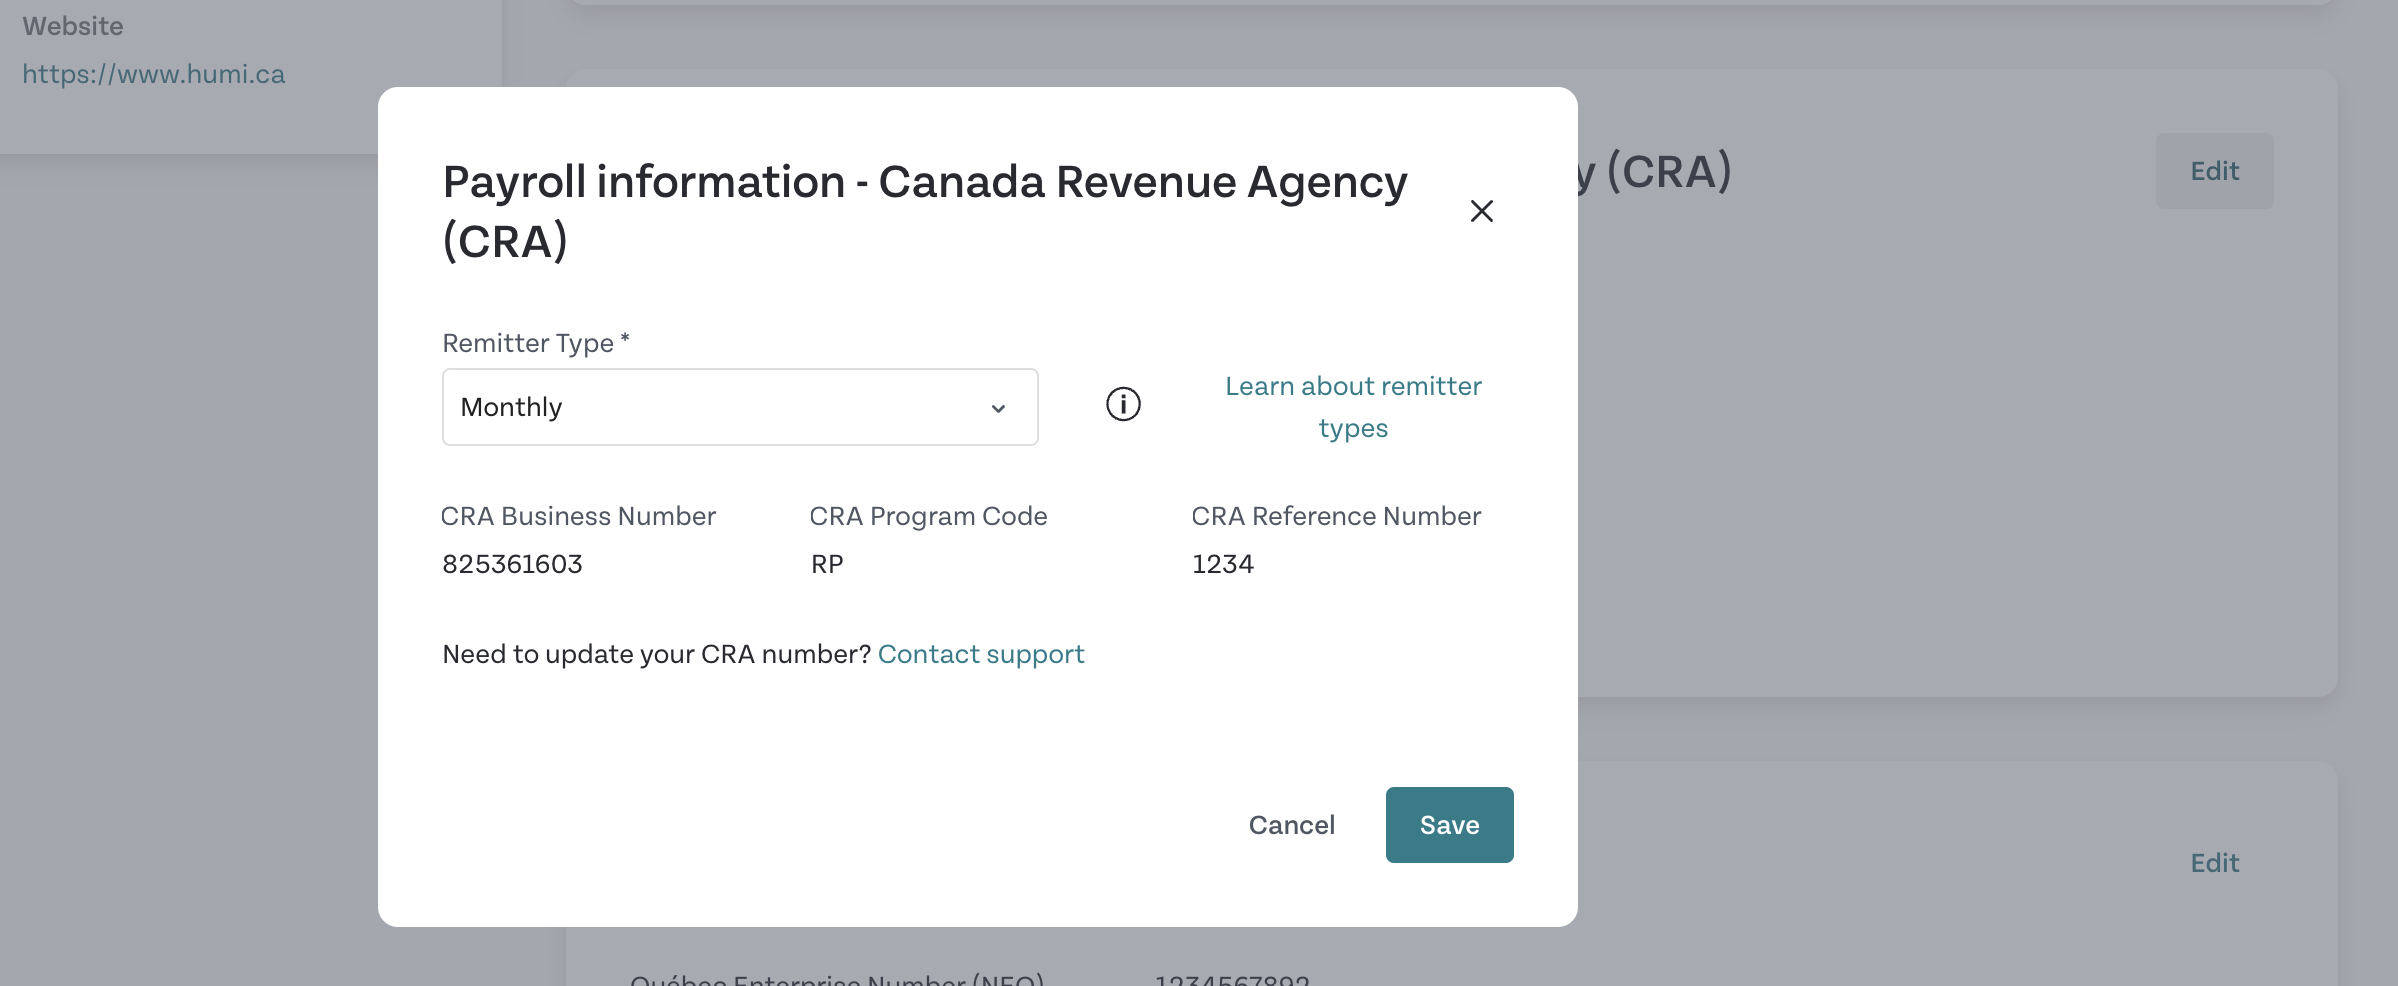Click the CRA Business Number label
Image resolution: width=2398 pixels, height=986 pixels.
coord(578,516)
